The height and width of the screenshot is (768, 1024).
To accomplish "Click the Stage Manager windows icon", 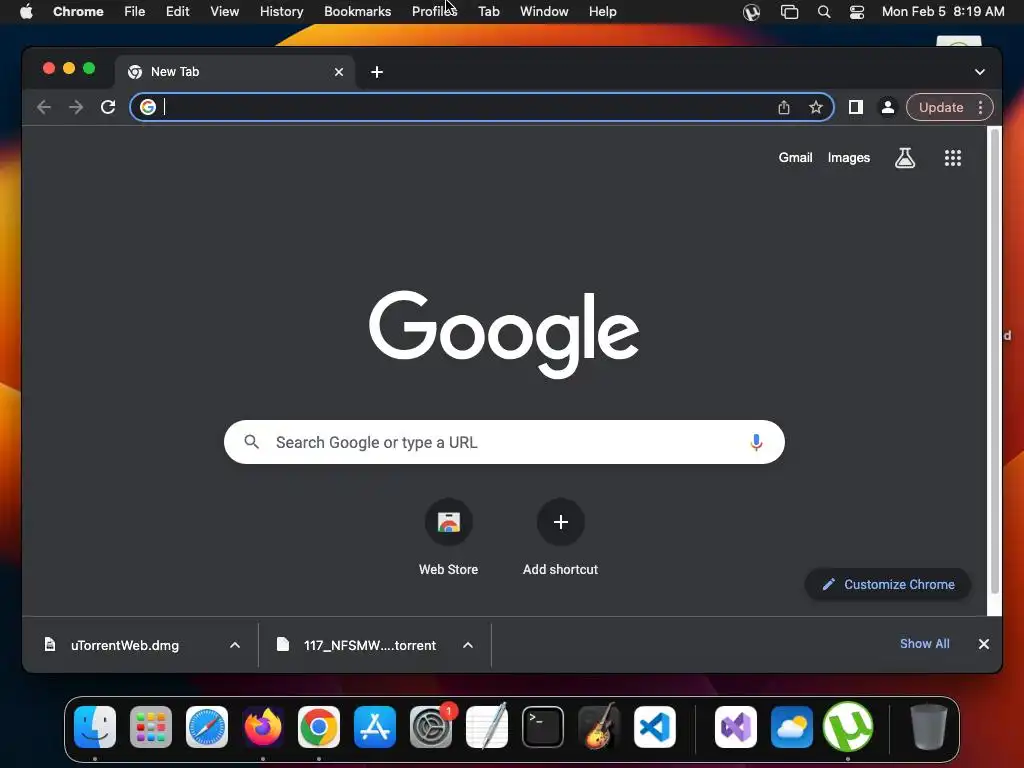I will click(790, 12).
